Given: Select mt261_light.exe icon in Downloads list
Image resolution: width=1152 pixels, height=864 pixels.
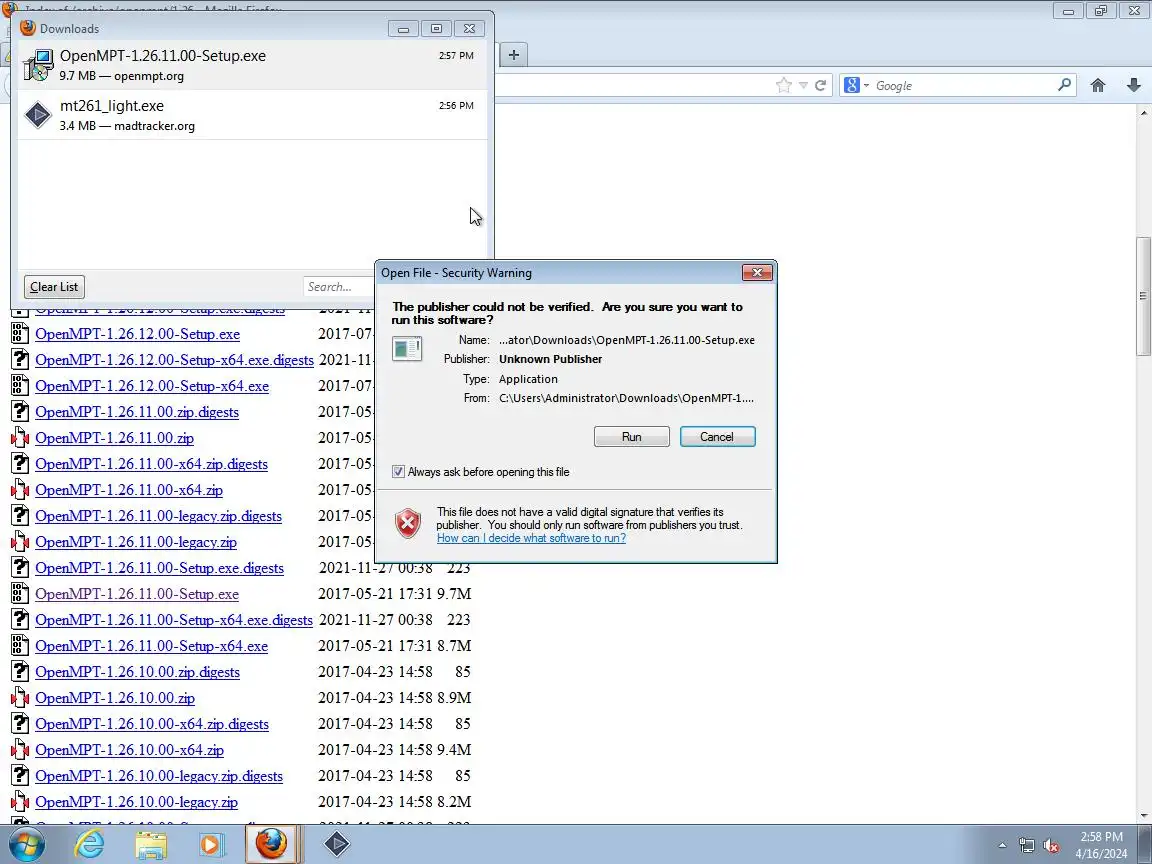Looking at the screenshot, I should [38, 115].
